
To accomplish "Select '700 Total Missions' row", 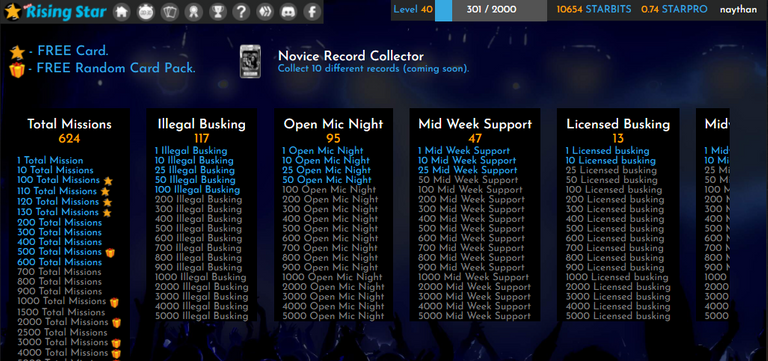I will point(59,272).
